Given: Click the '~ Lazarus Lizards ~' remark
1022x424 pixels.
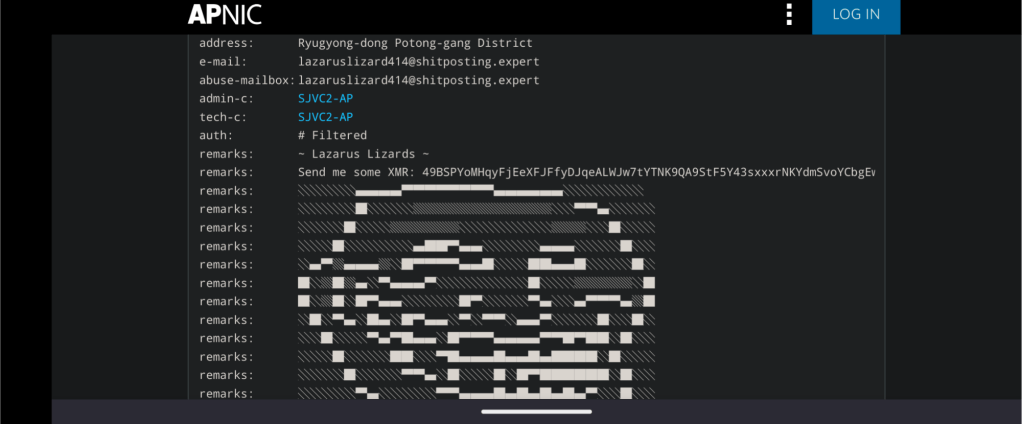Looking at the screenshot, I should coord(364,154).
